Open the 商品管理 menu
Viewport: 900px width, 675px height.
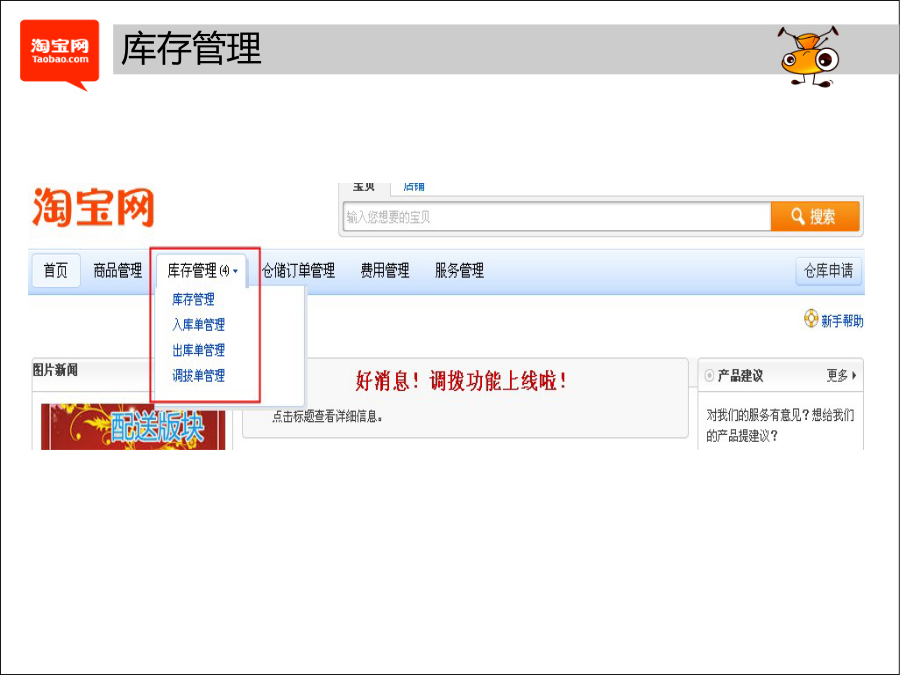pyautogui.click(x=118, y=270)
